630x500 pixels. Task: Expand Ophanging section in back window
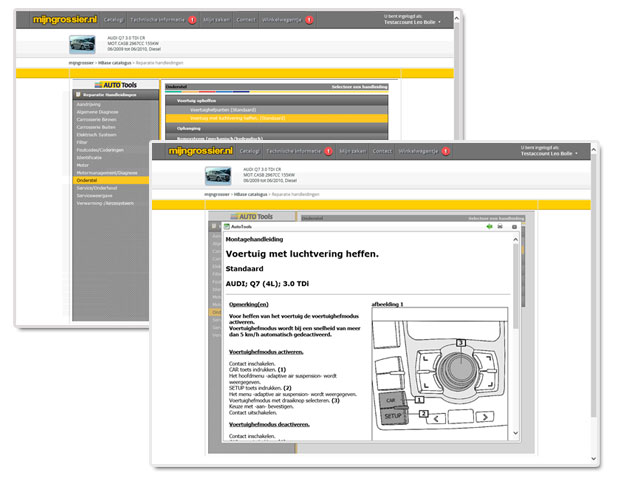click(x=277, y=129)
